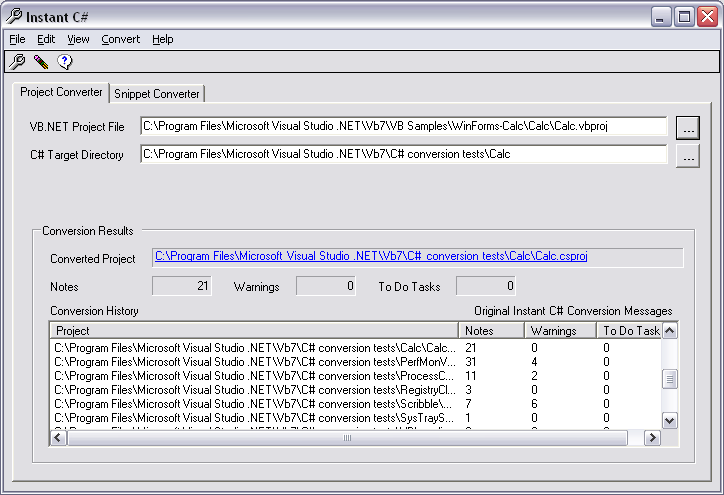Click the history list scroll left arrow
Screen dimensions: 724x495
(x=58, y=438)
